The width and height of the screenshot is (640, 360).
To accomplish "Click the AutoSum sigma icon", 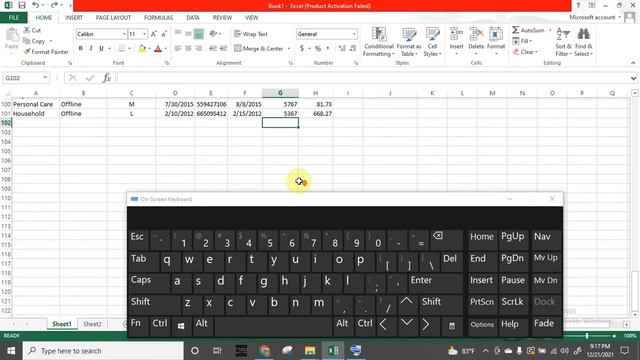I will [x=516, y=30].
